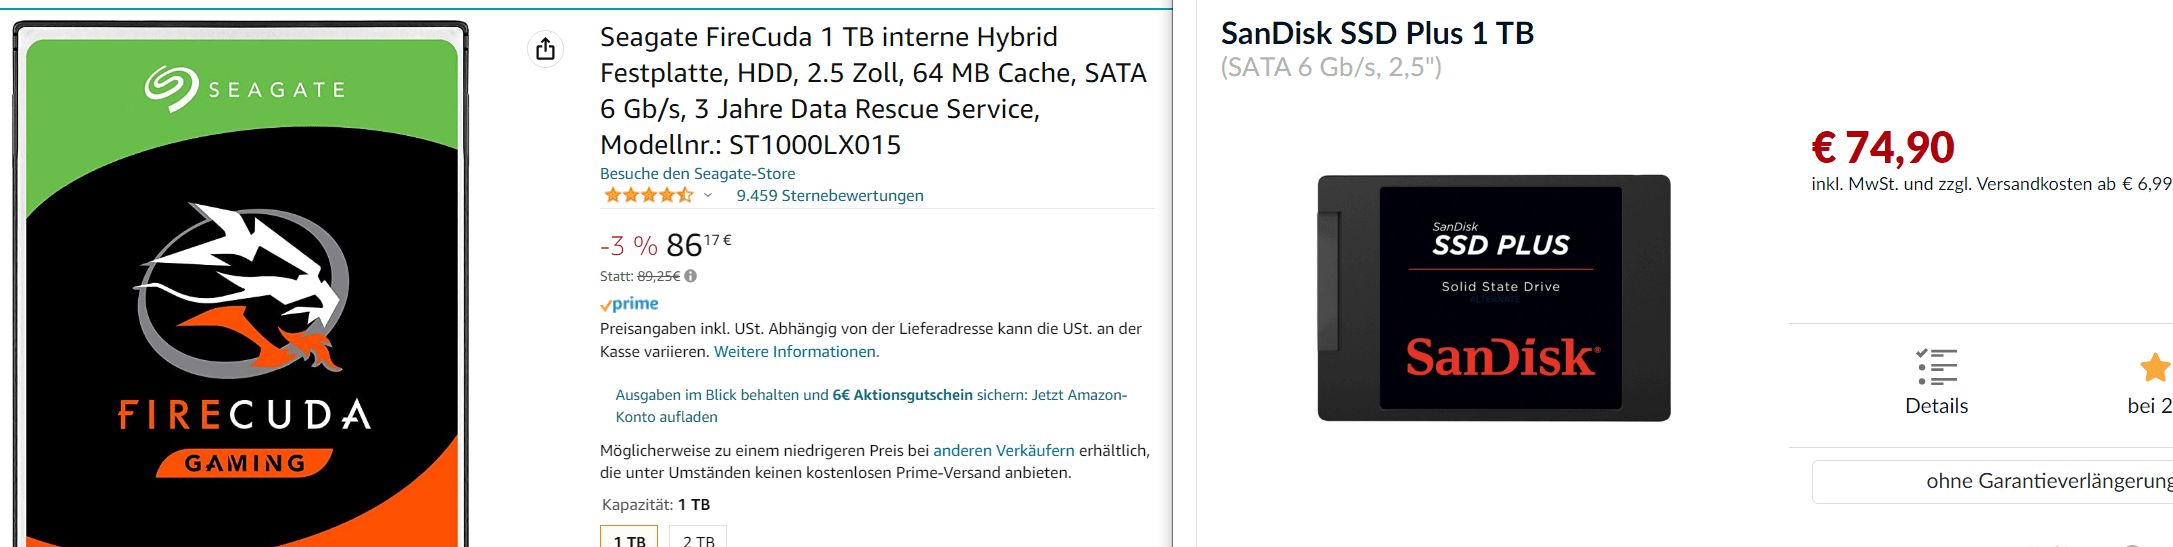This screenshot has width=2173, height=547.
Task: Click the share icon beside the Seagate image
Action: (x=545, y=48)
